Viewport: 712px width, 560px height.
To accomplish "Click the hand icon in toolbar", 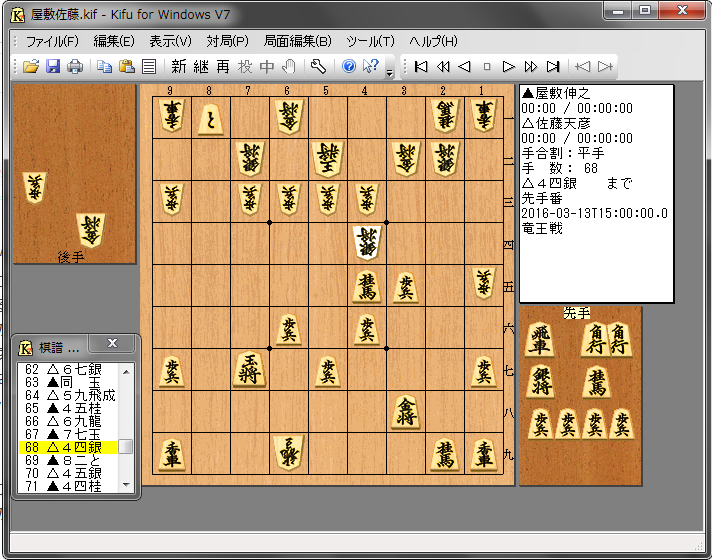I will tap(289, 67).
